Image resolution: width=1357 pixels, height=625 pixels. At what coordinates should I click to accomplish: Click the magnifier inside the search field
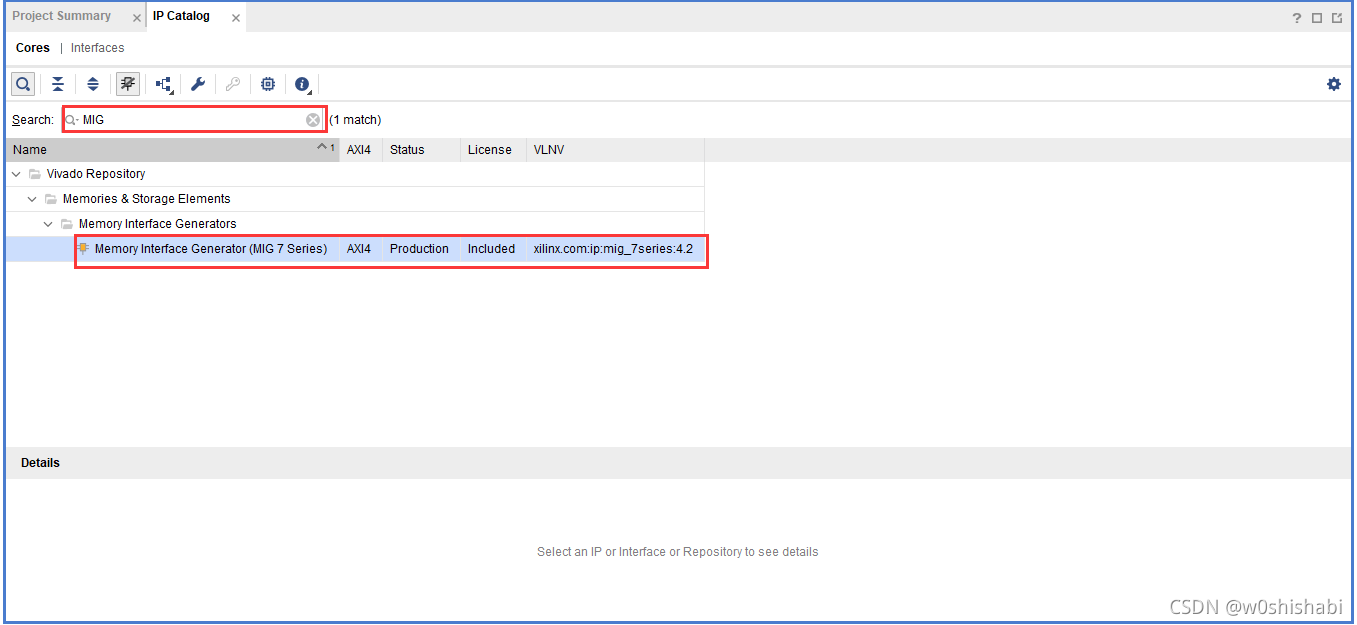[72, 120]
